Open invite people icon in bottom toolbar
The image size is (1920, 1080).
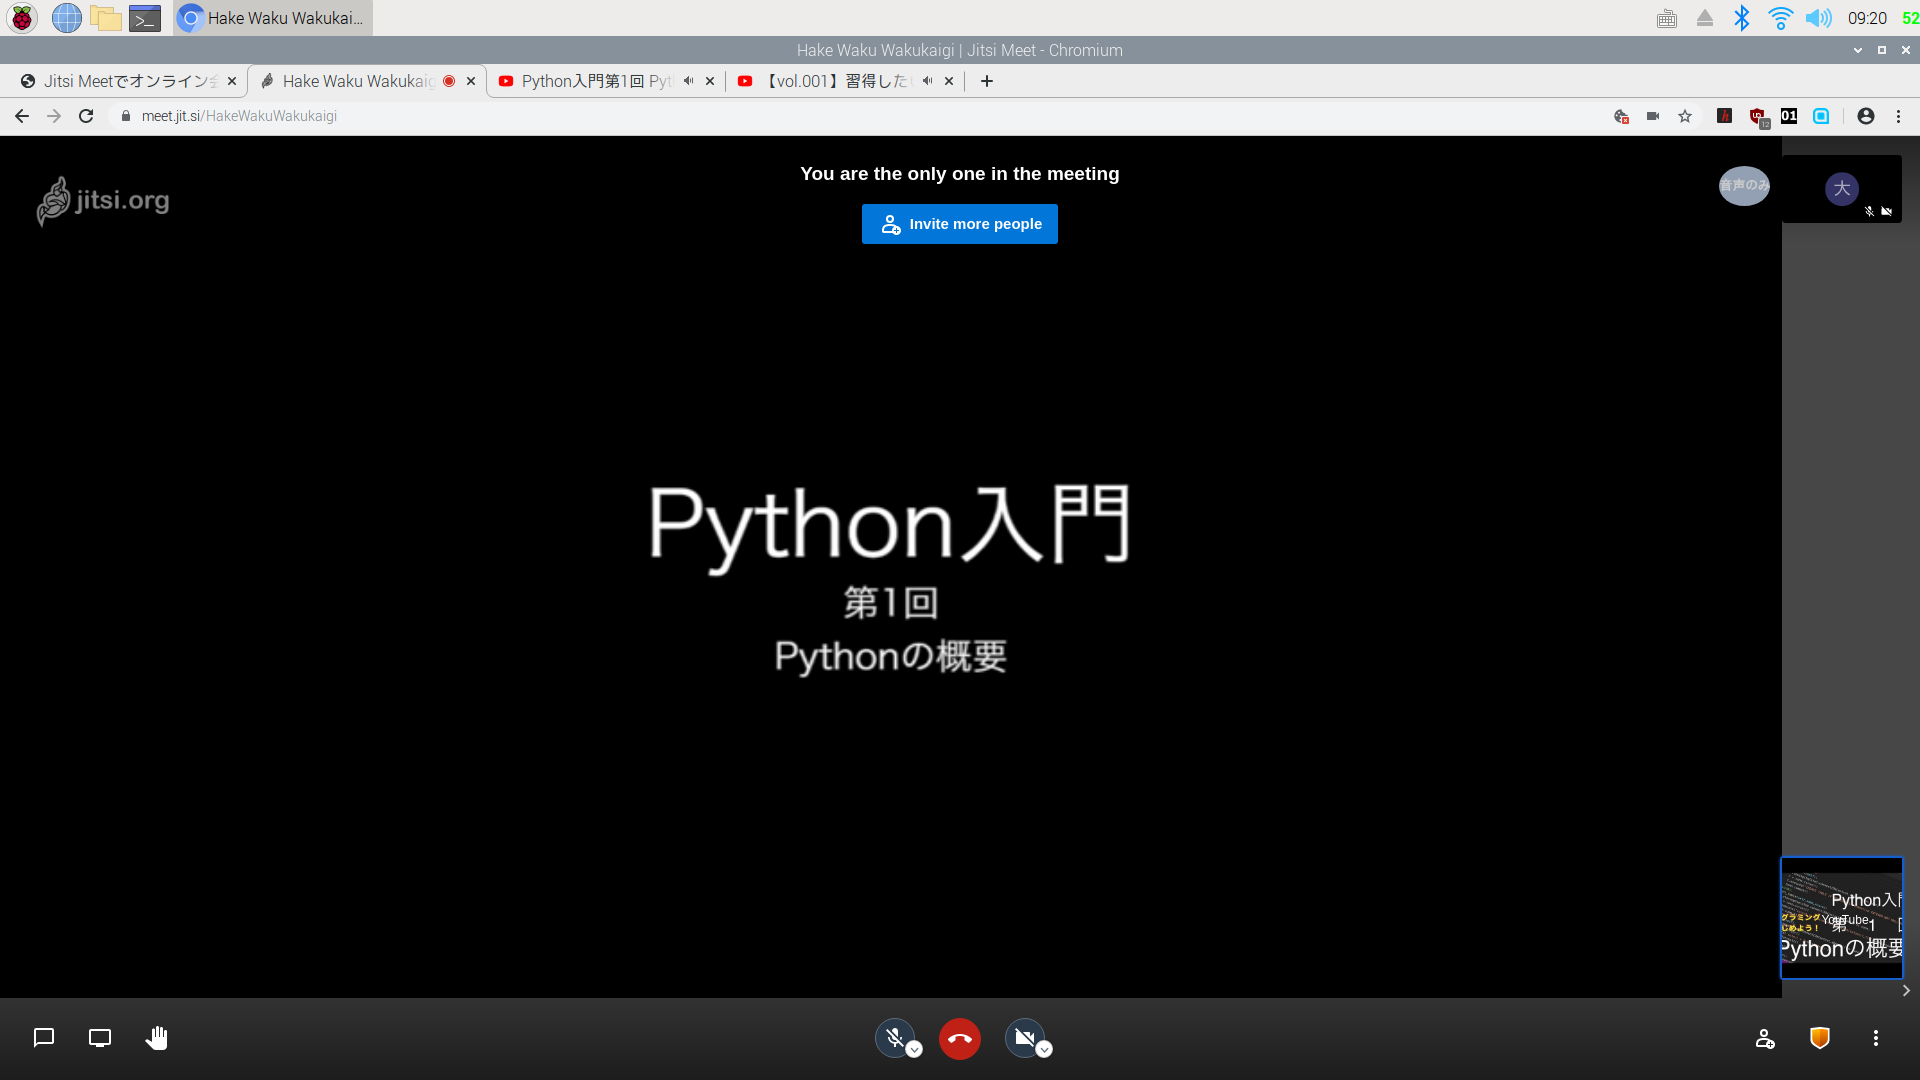coord(1764,1038)
